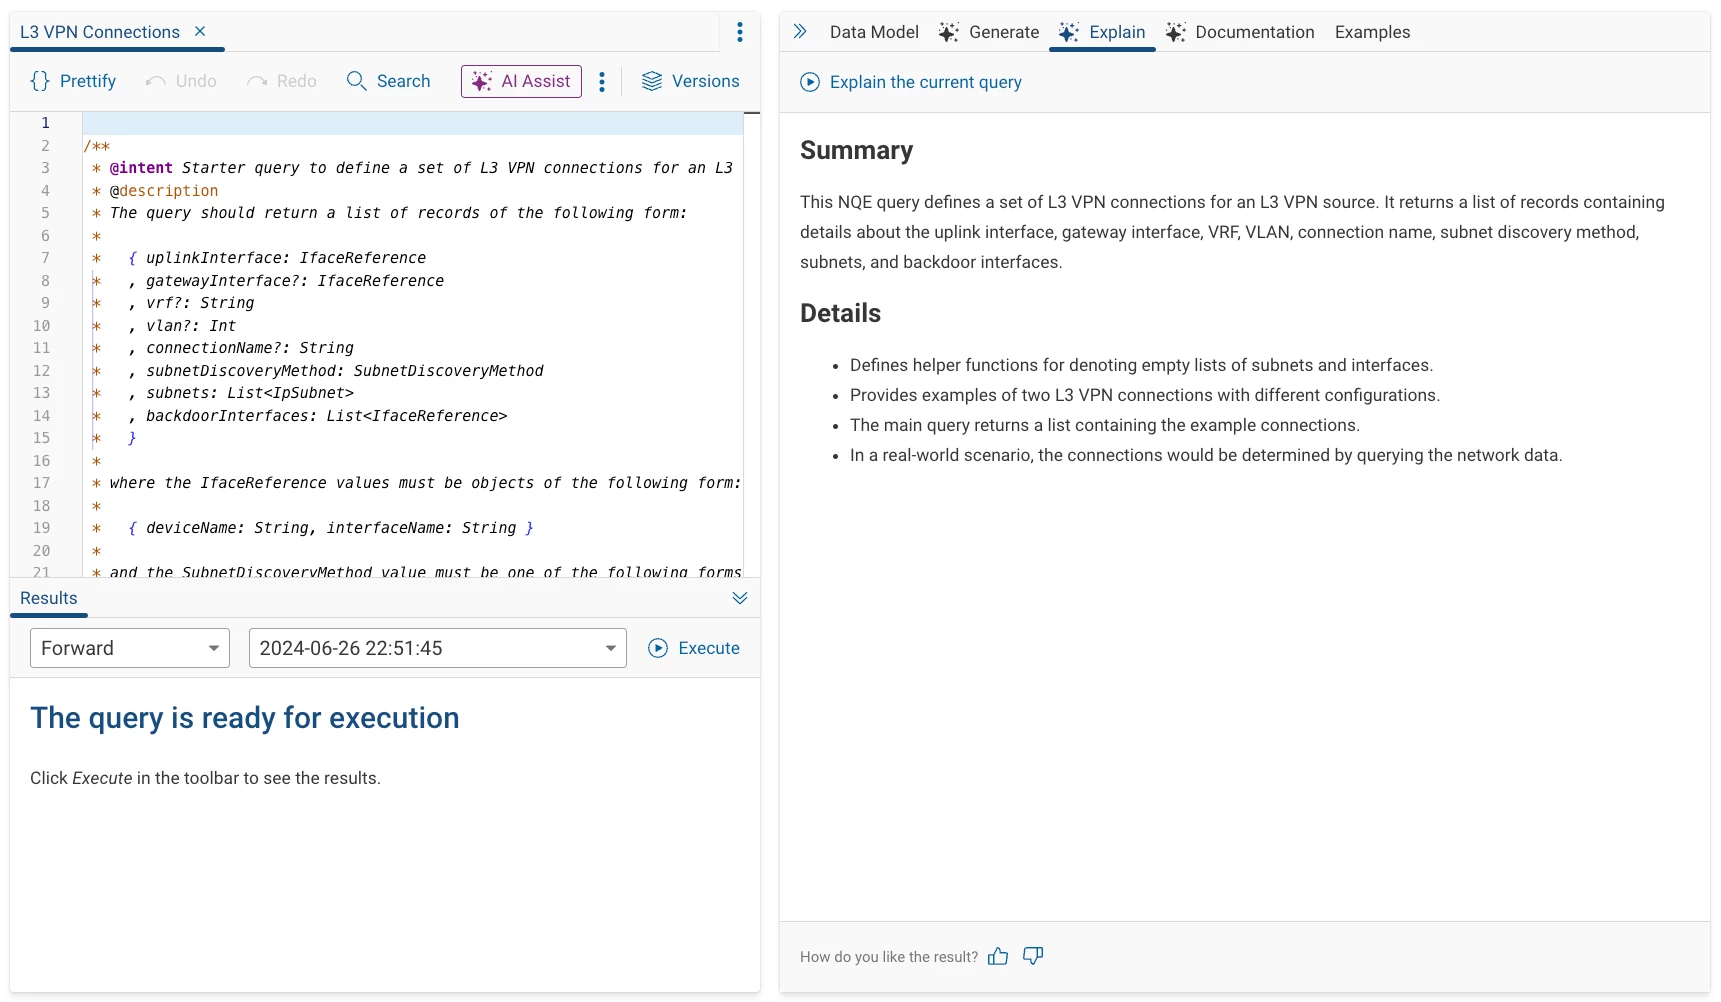Switch to the Data Model tab
Image resolution: width=1721 pixels, height=1002 pixels.
(874, 32)
